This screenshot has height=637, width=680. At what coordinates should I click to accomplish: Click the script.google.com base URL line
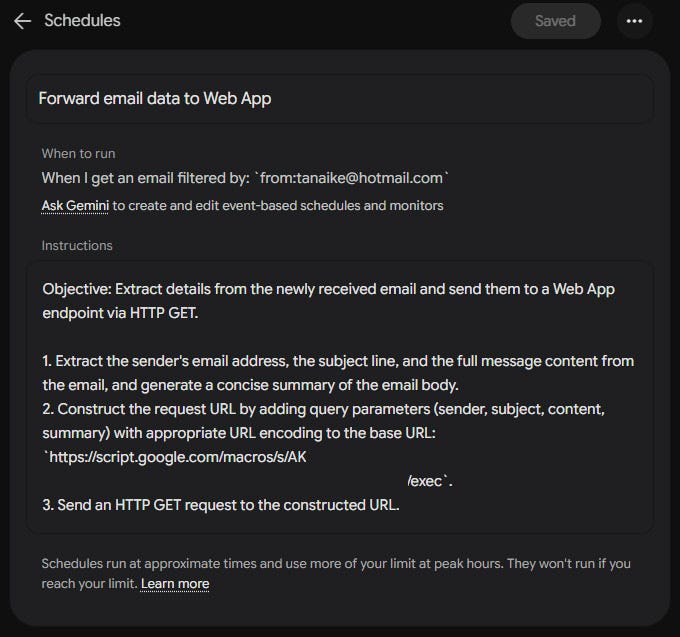click(175, 457)
